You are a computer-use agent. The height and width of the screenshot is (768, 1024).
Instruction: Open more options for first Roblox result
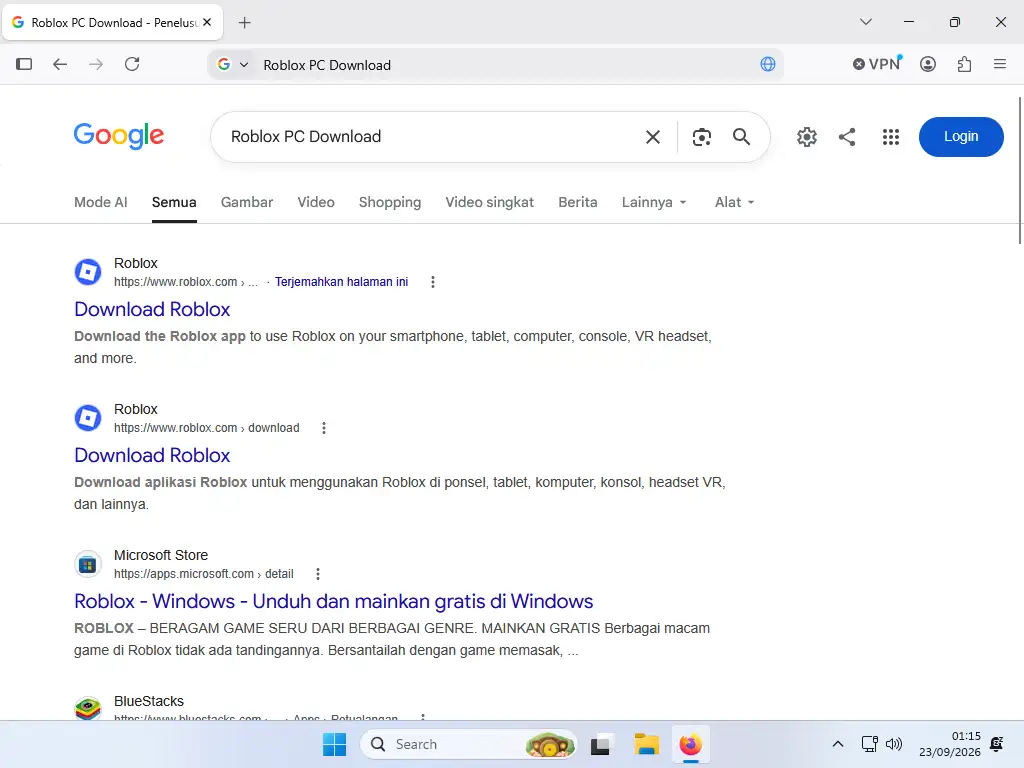coord(432,282)
